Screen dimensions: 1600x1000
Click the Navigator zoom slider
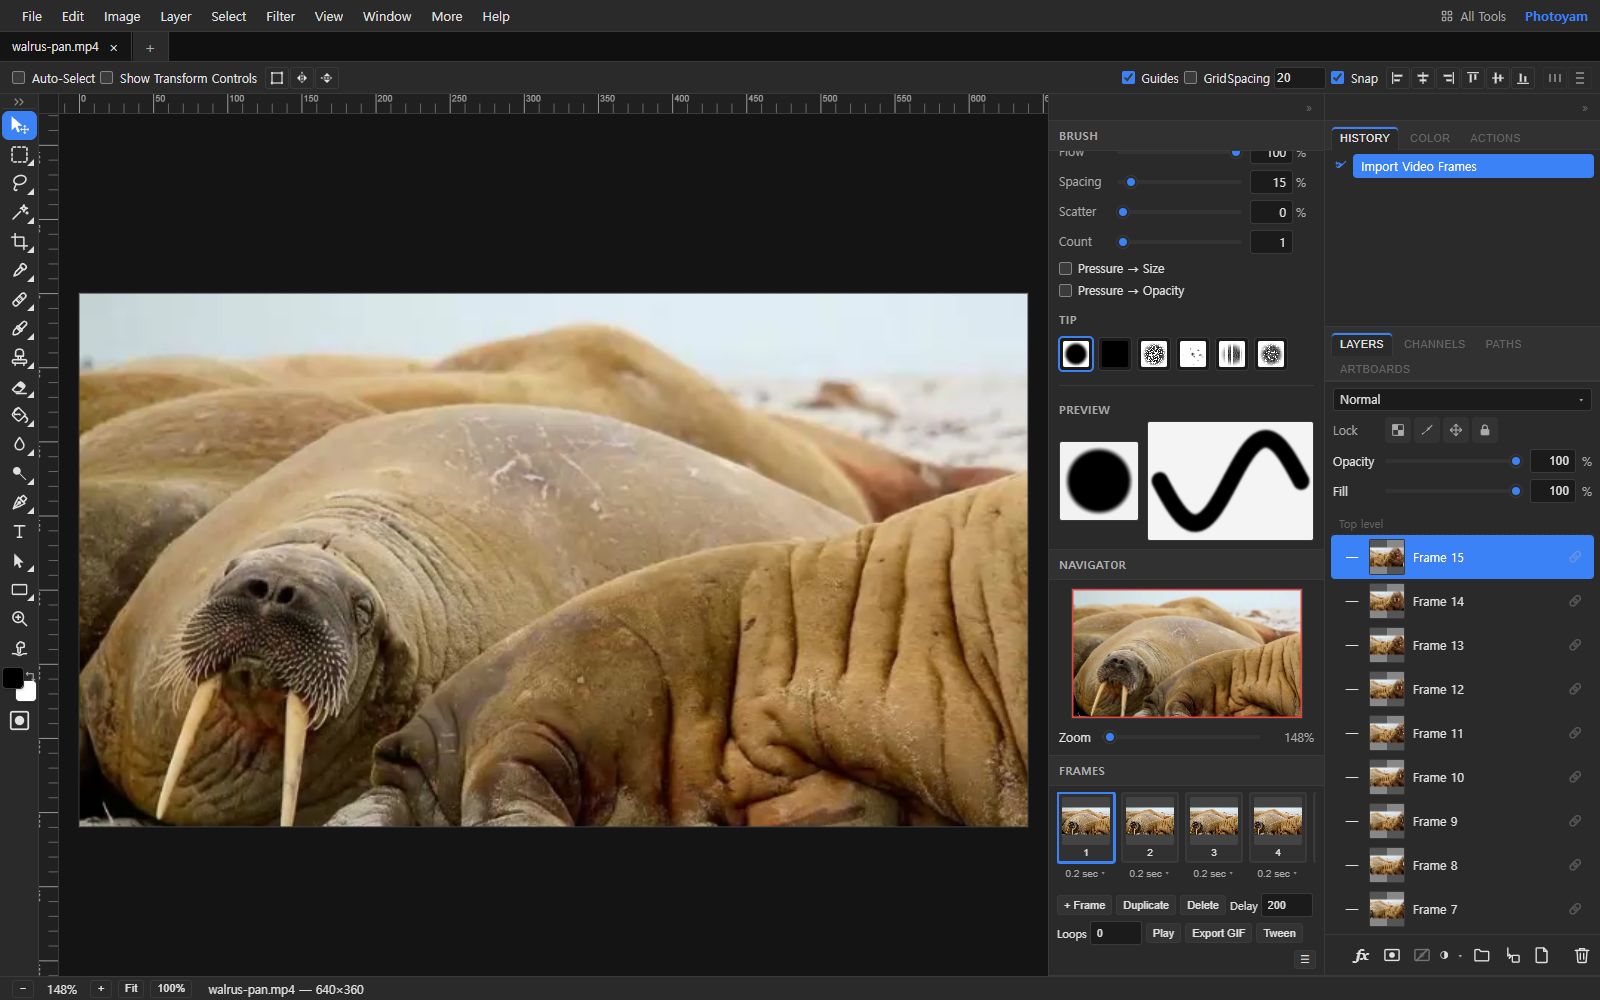pos(1183,737)
